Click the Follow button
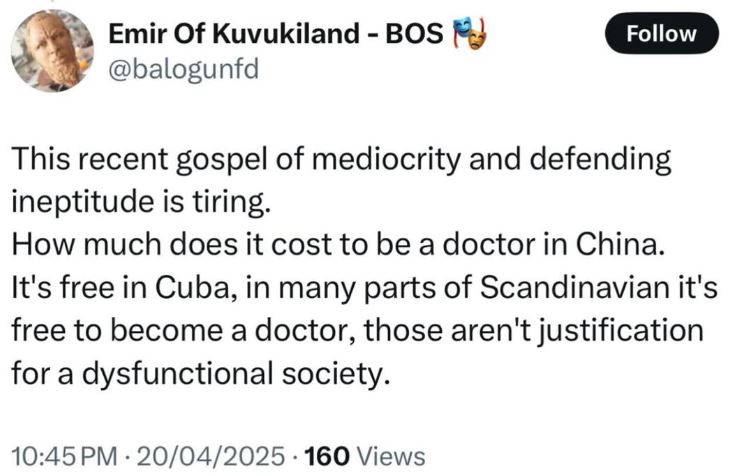This screenshot has height=476, width=743. click(661, 34)
